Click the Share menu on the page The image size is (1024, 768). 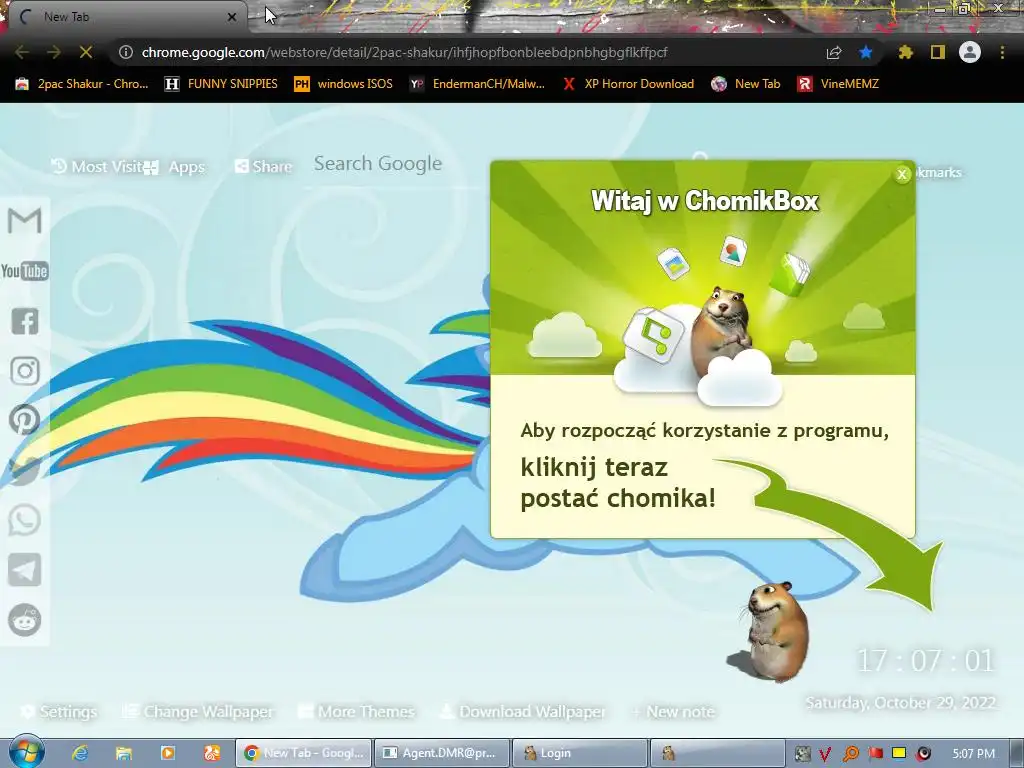point(263,167)
